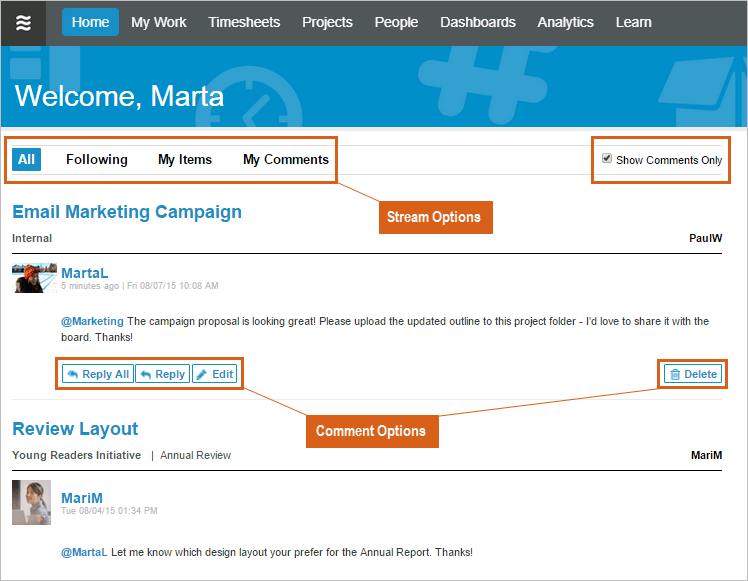Show the My Items stream tab
Image resolution: width=748 pixels, height=581 pixels.
(x=185, y=159)
